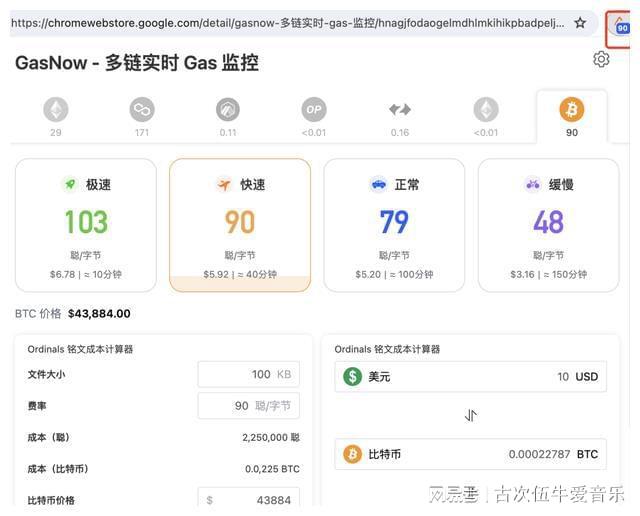Image resolution: width=640 pixels, height=516 pixels.
Task: Click the swap arrows between USD and BTC
Action: coord(471,416)
